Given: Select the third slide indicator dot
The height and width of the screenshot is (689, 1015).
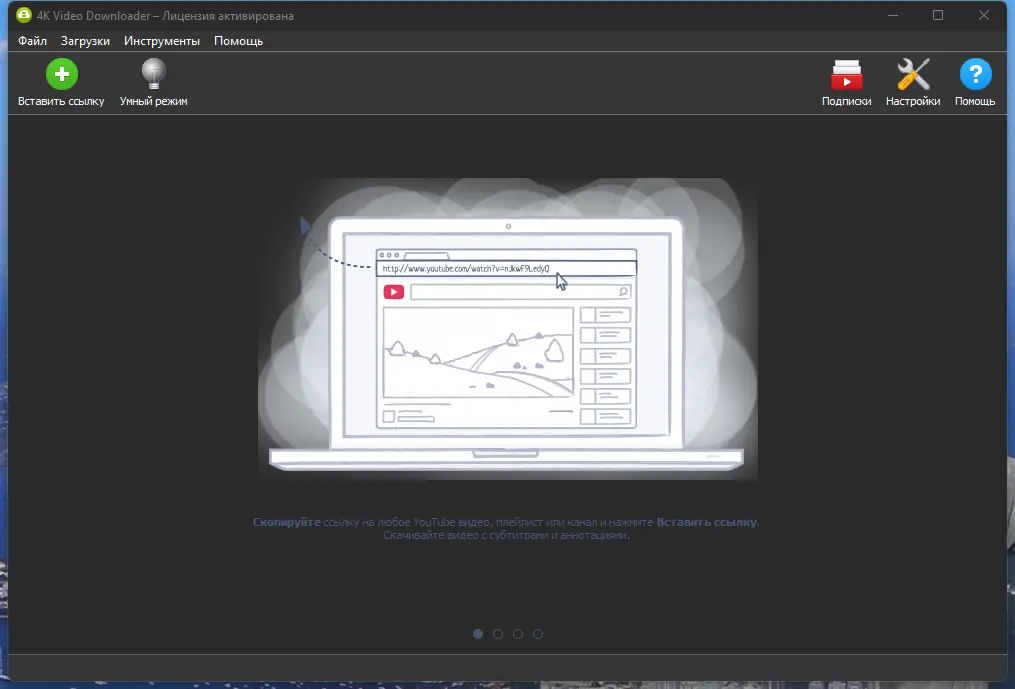Looking at the screenshot, I should coord(518,634).
